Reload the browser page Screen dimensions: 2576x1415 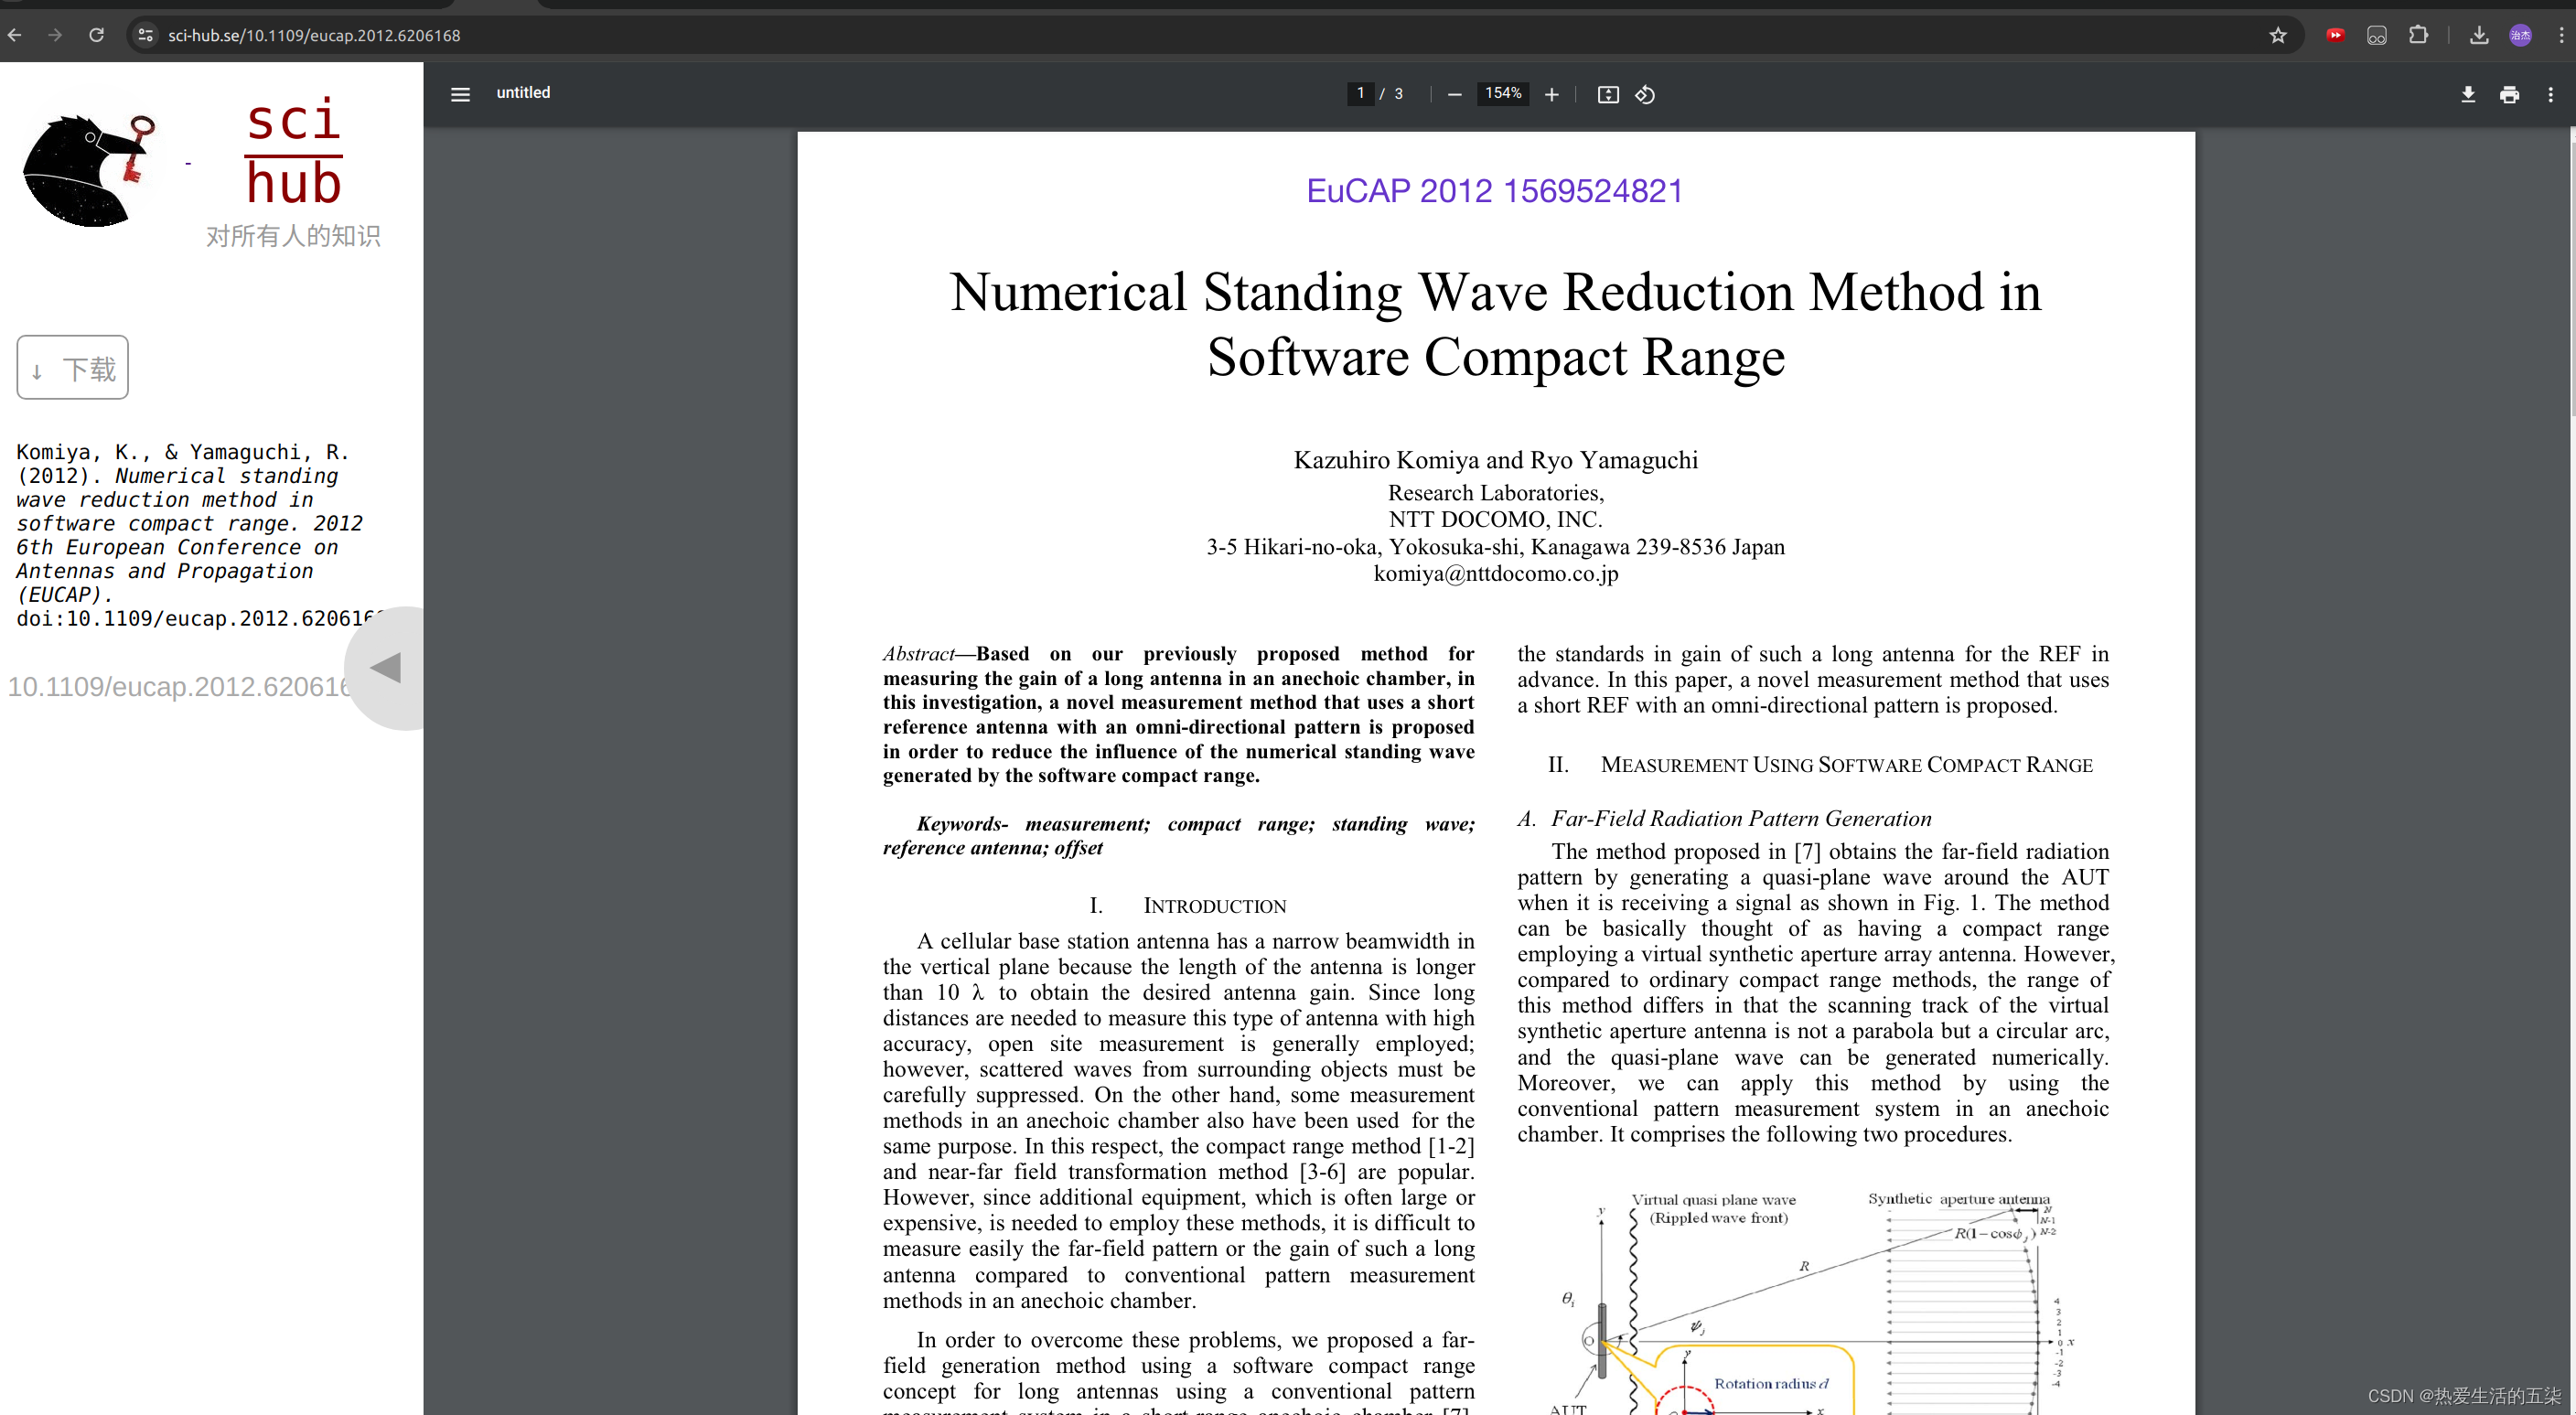(x=96, y=35)
